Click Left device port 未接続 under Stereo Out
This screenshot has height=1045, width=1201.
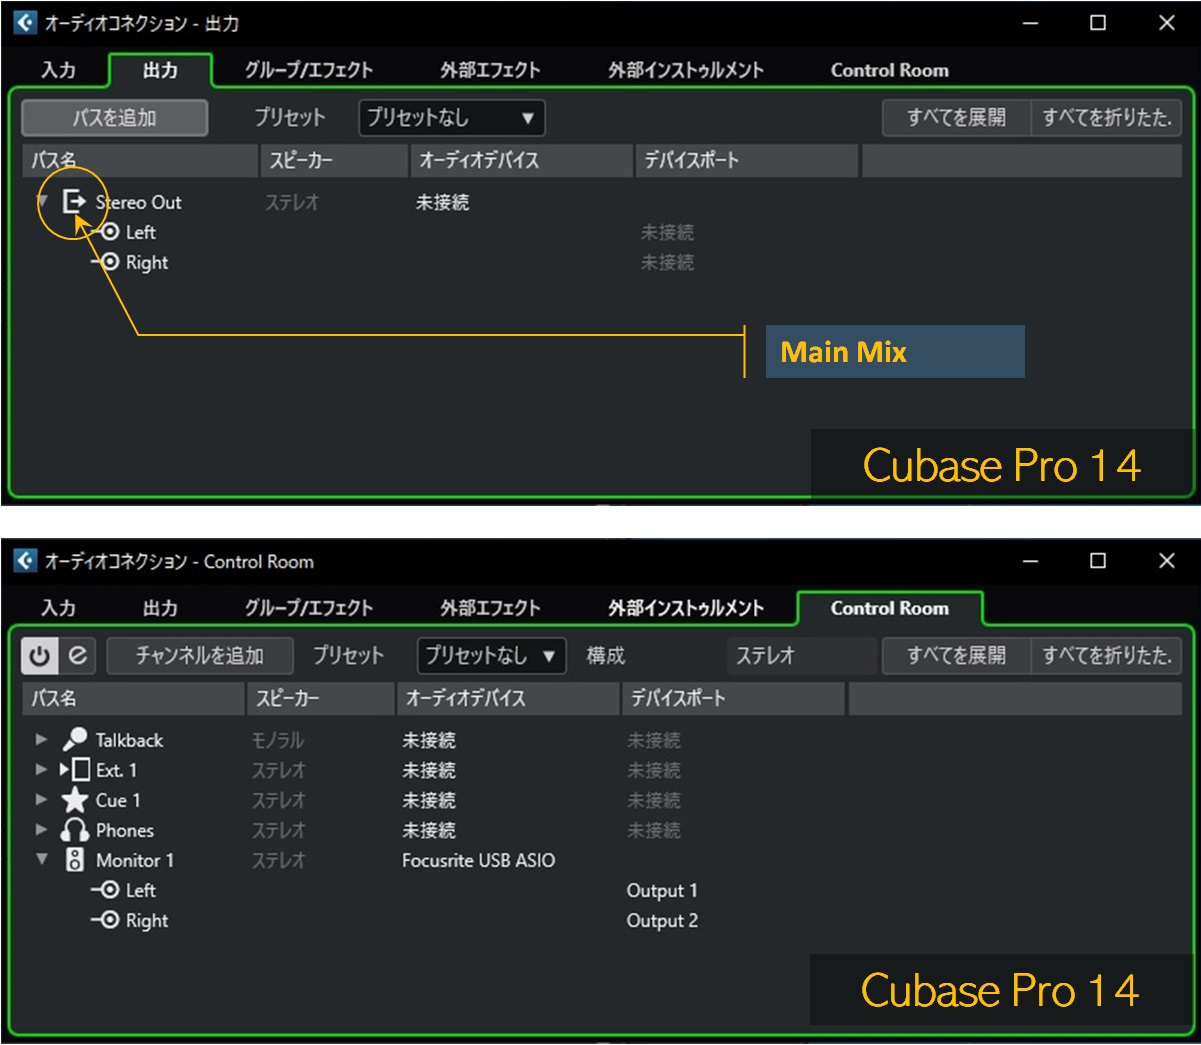click(667, 232)
